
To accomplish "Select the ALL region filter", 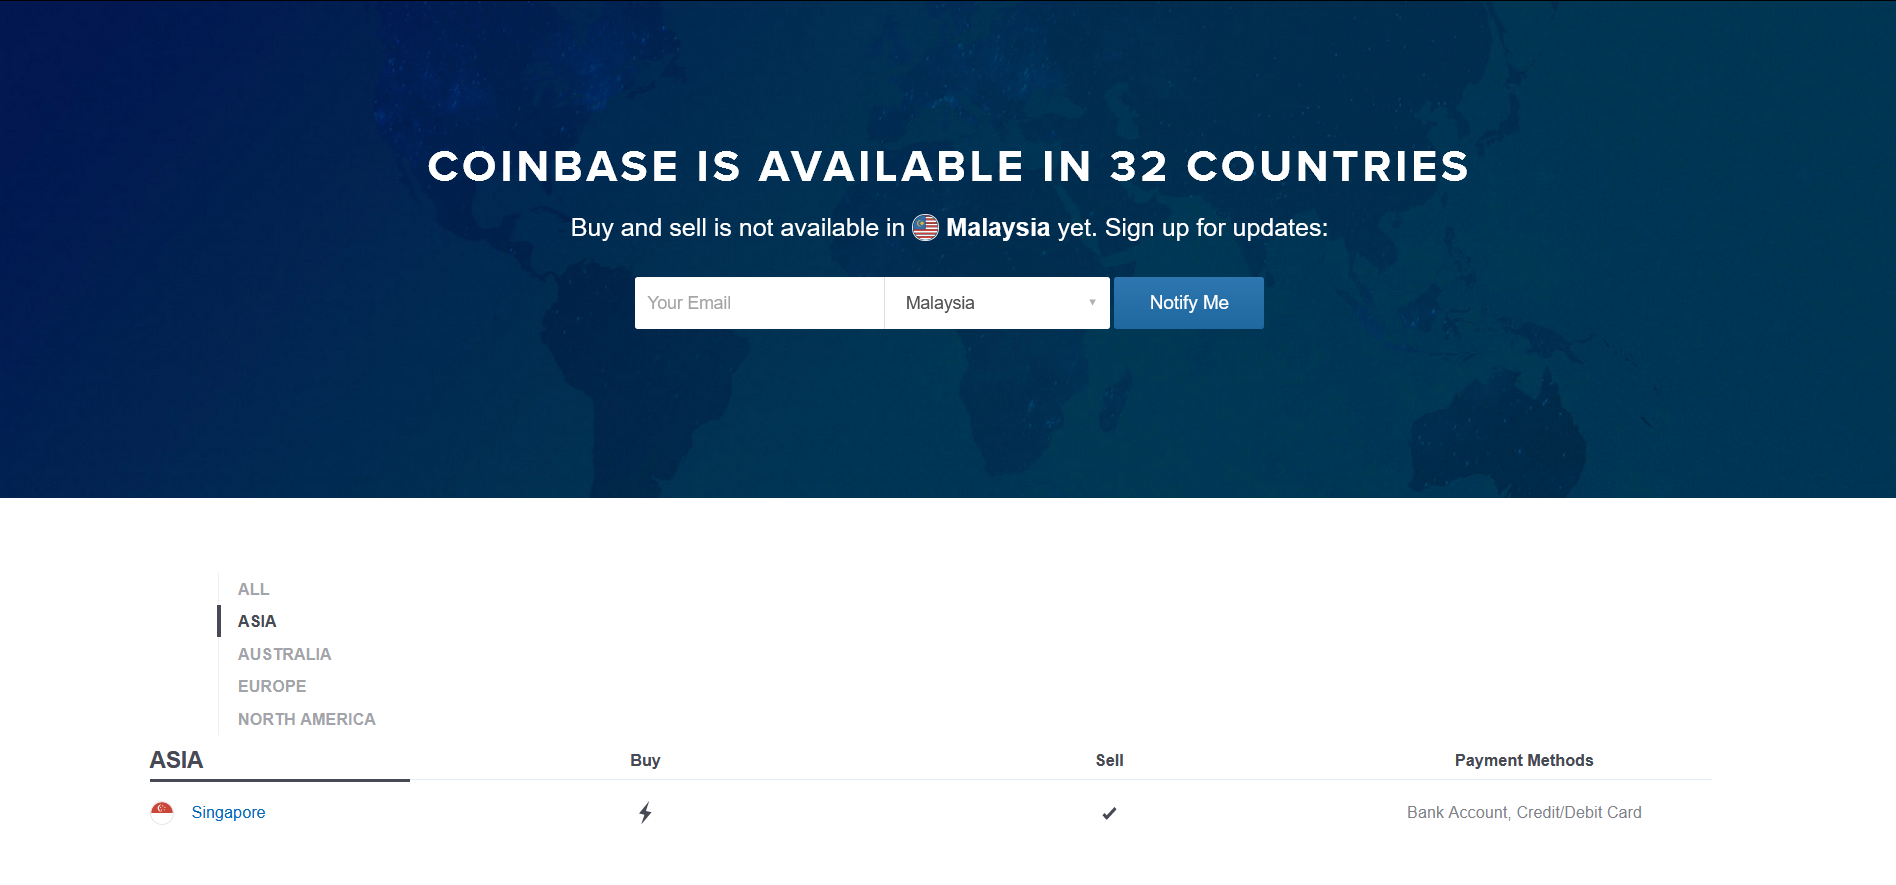I will (x=253, y=589).
